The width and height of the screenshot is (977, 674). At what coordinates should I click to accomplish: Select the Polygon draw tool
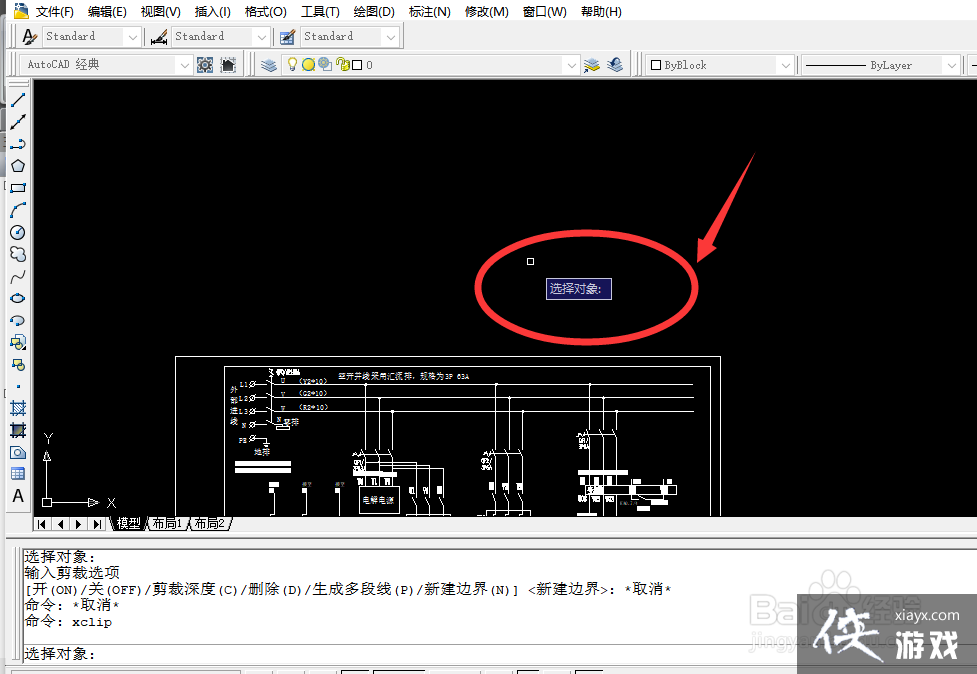click(18, 165)
